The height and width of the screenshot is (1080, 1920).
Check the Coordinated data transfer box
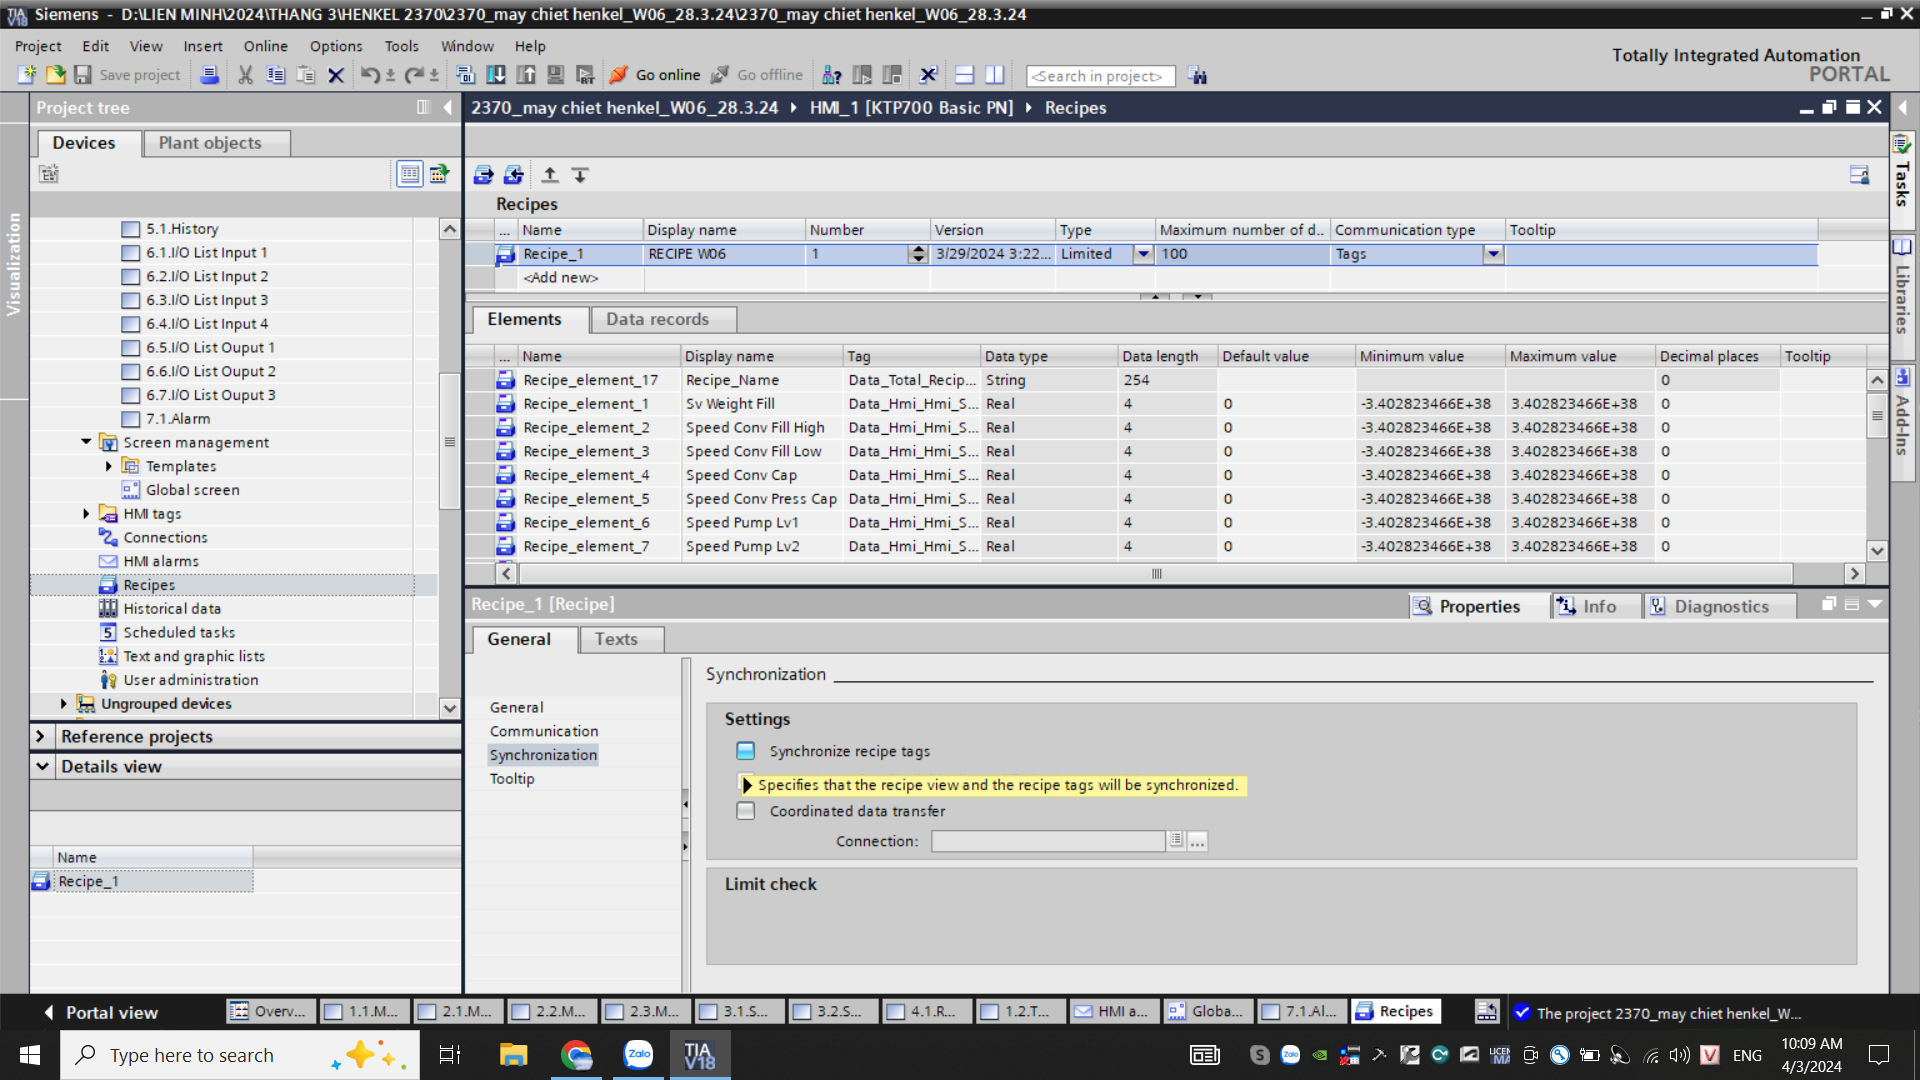pos(746,811)
